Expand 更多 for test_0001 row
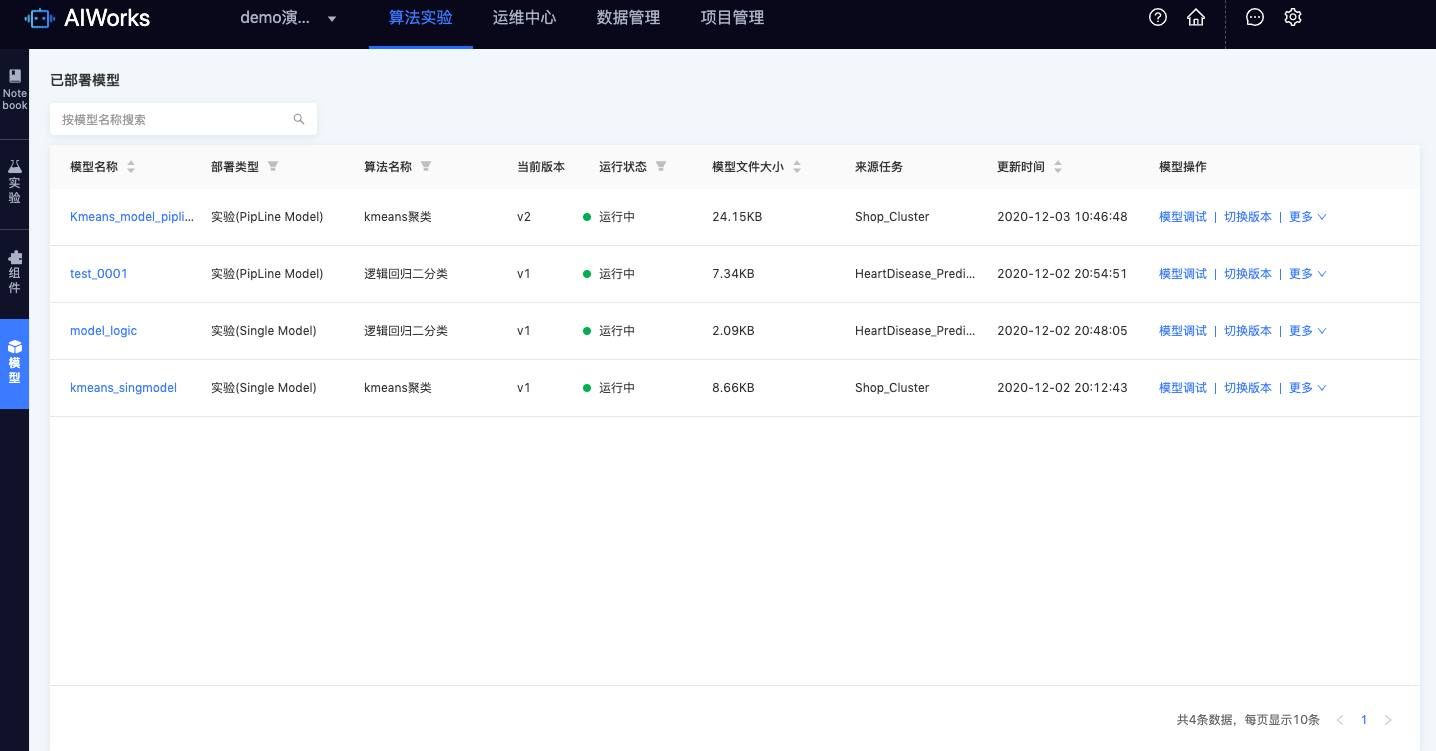 tap(1308, 274)
